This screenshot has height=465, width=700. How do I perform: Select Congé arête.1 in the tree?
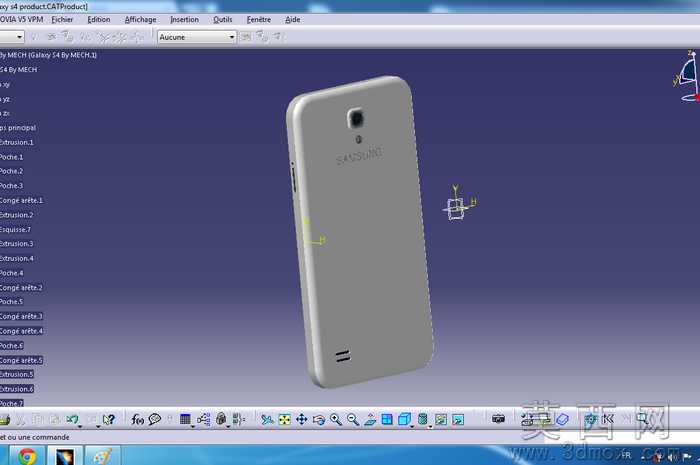[21, 200]
